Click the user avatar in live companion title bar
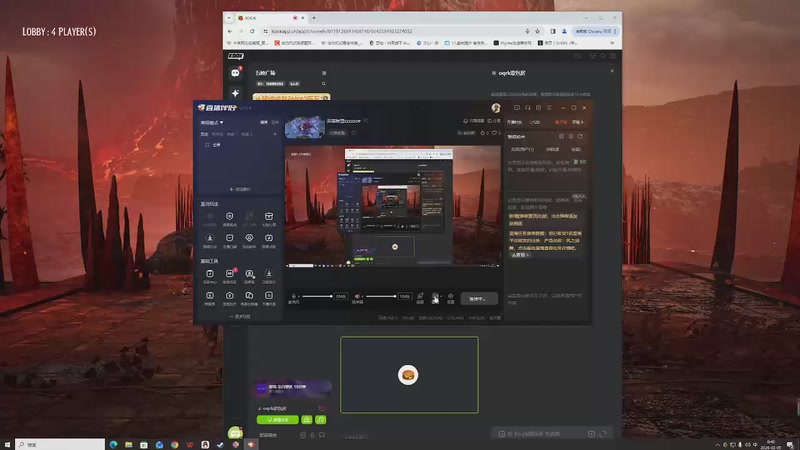800x450 pixels. tap(496, 108)
